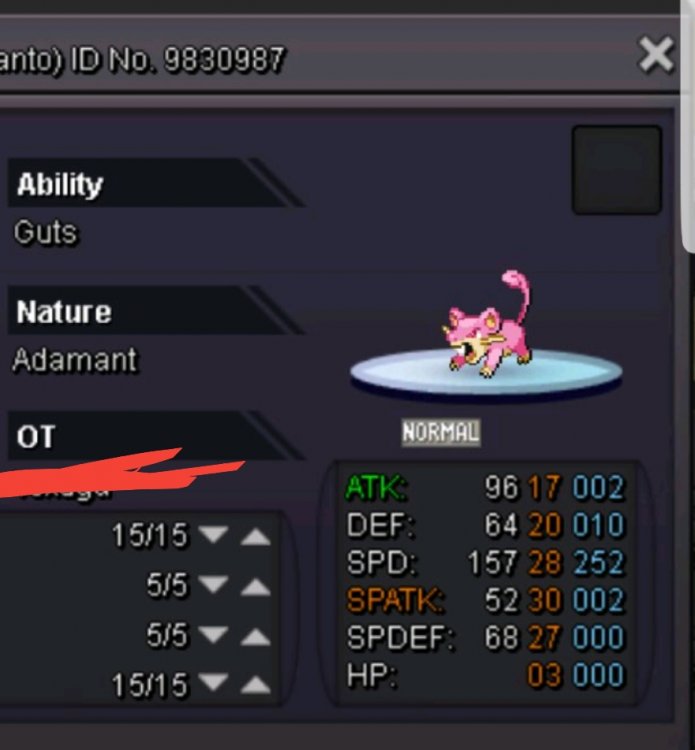The image size is (695, 750).
Task: Close the summary window with the X
Action: [x=656, y=55]
